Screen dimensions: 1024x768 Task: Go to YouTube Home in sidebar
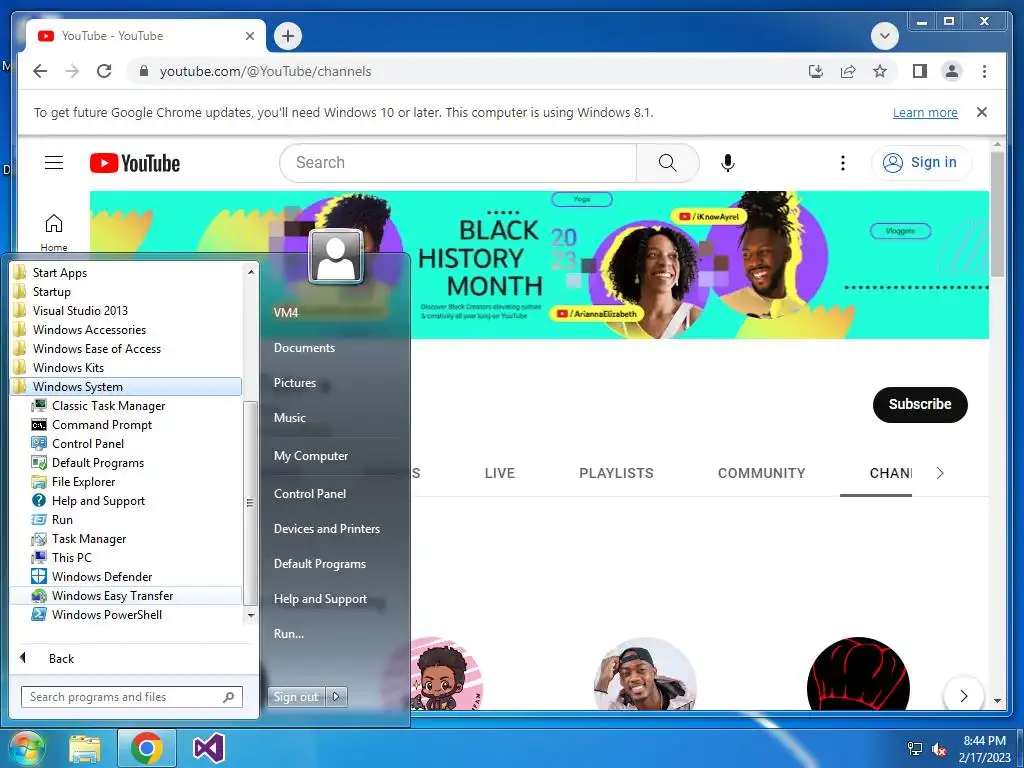[x=54, y=232]
